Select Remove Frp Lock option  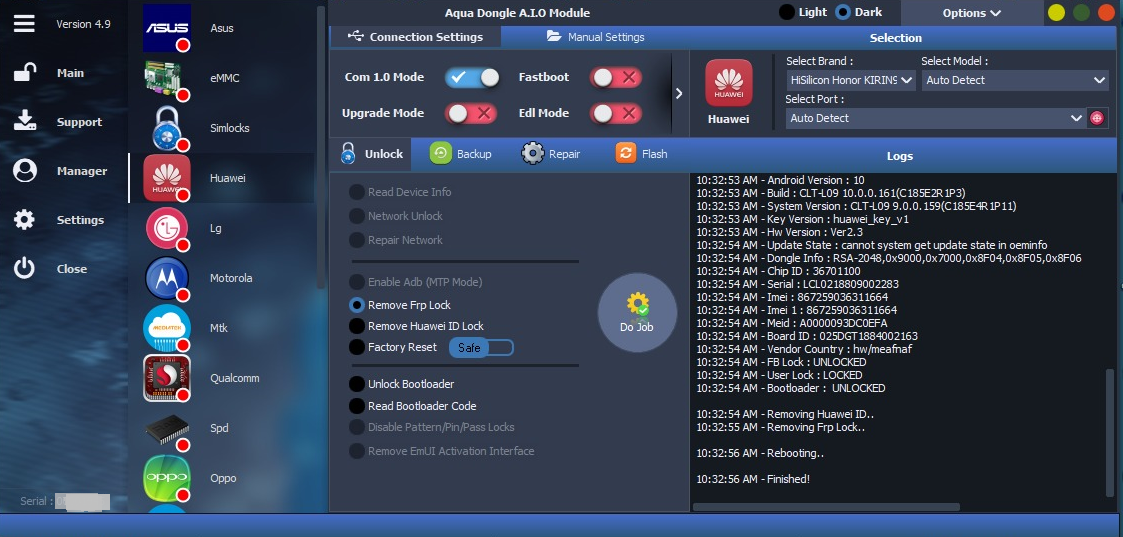click(400, 305)
